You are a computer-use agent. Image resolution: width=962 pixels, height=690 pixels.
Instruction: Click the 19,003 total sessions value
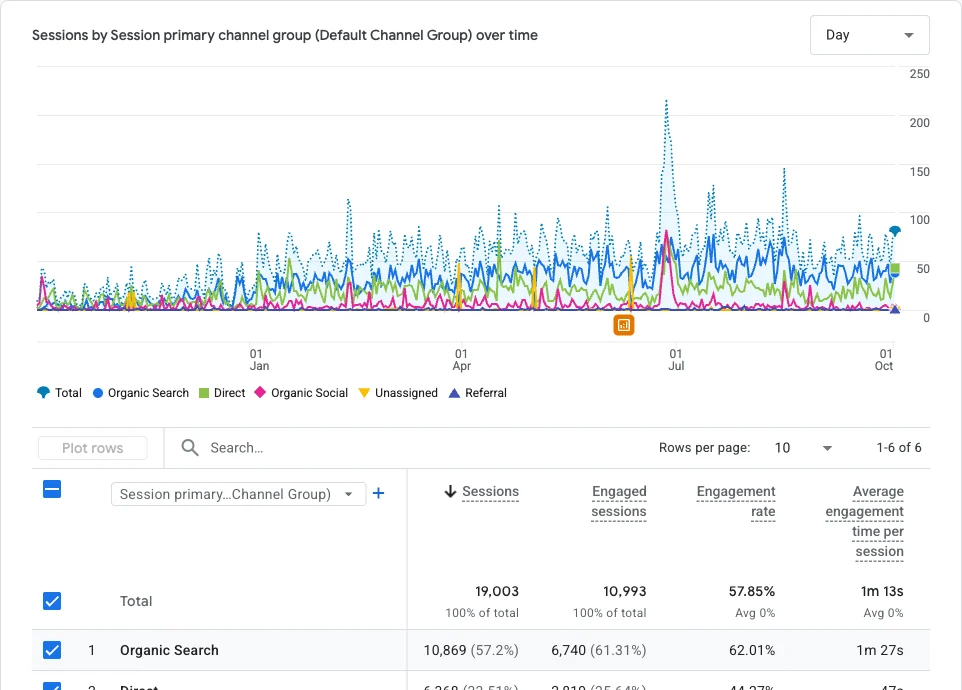pyautogui.click(x=497, y=591)
